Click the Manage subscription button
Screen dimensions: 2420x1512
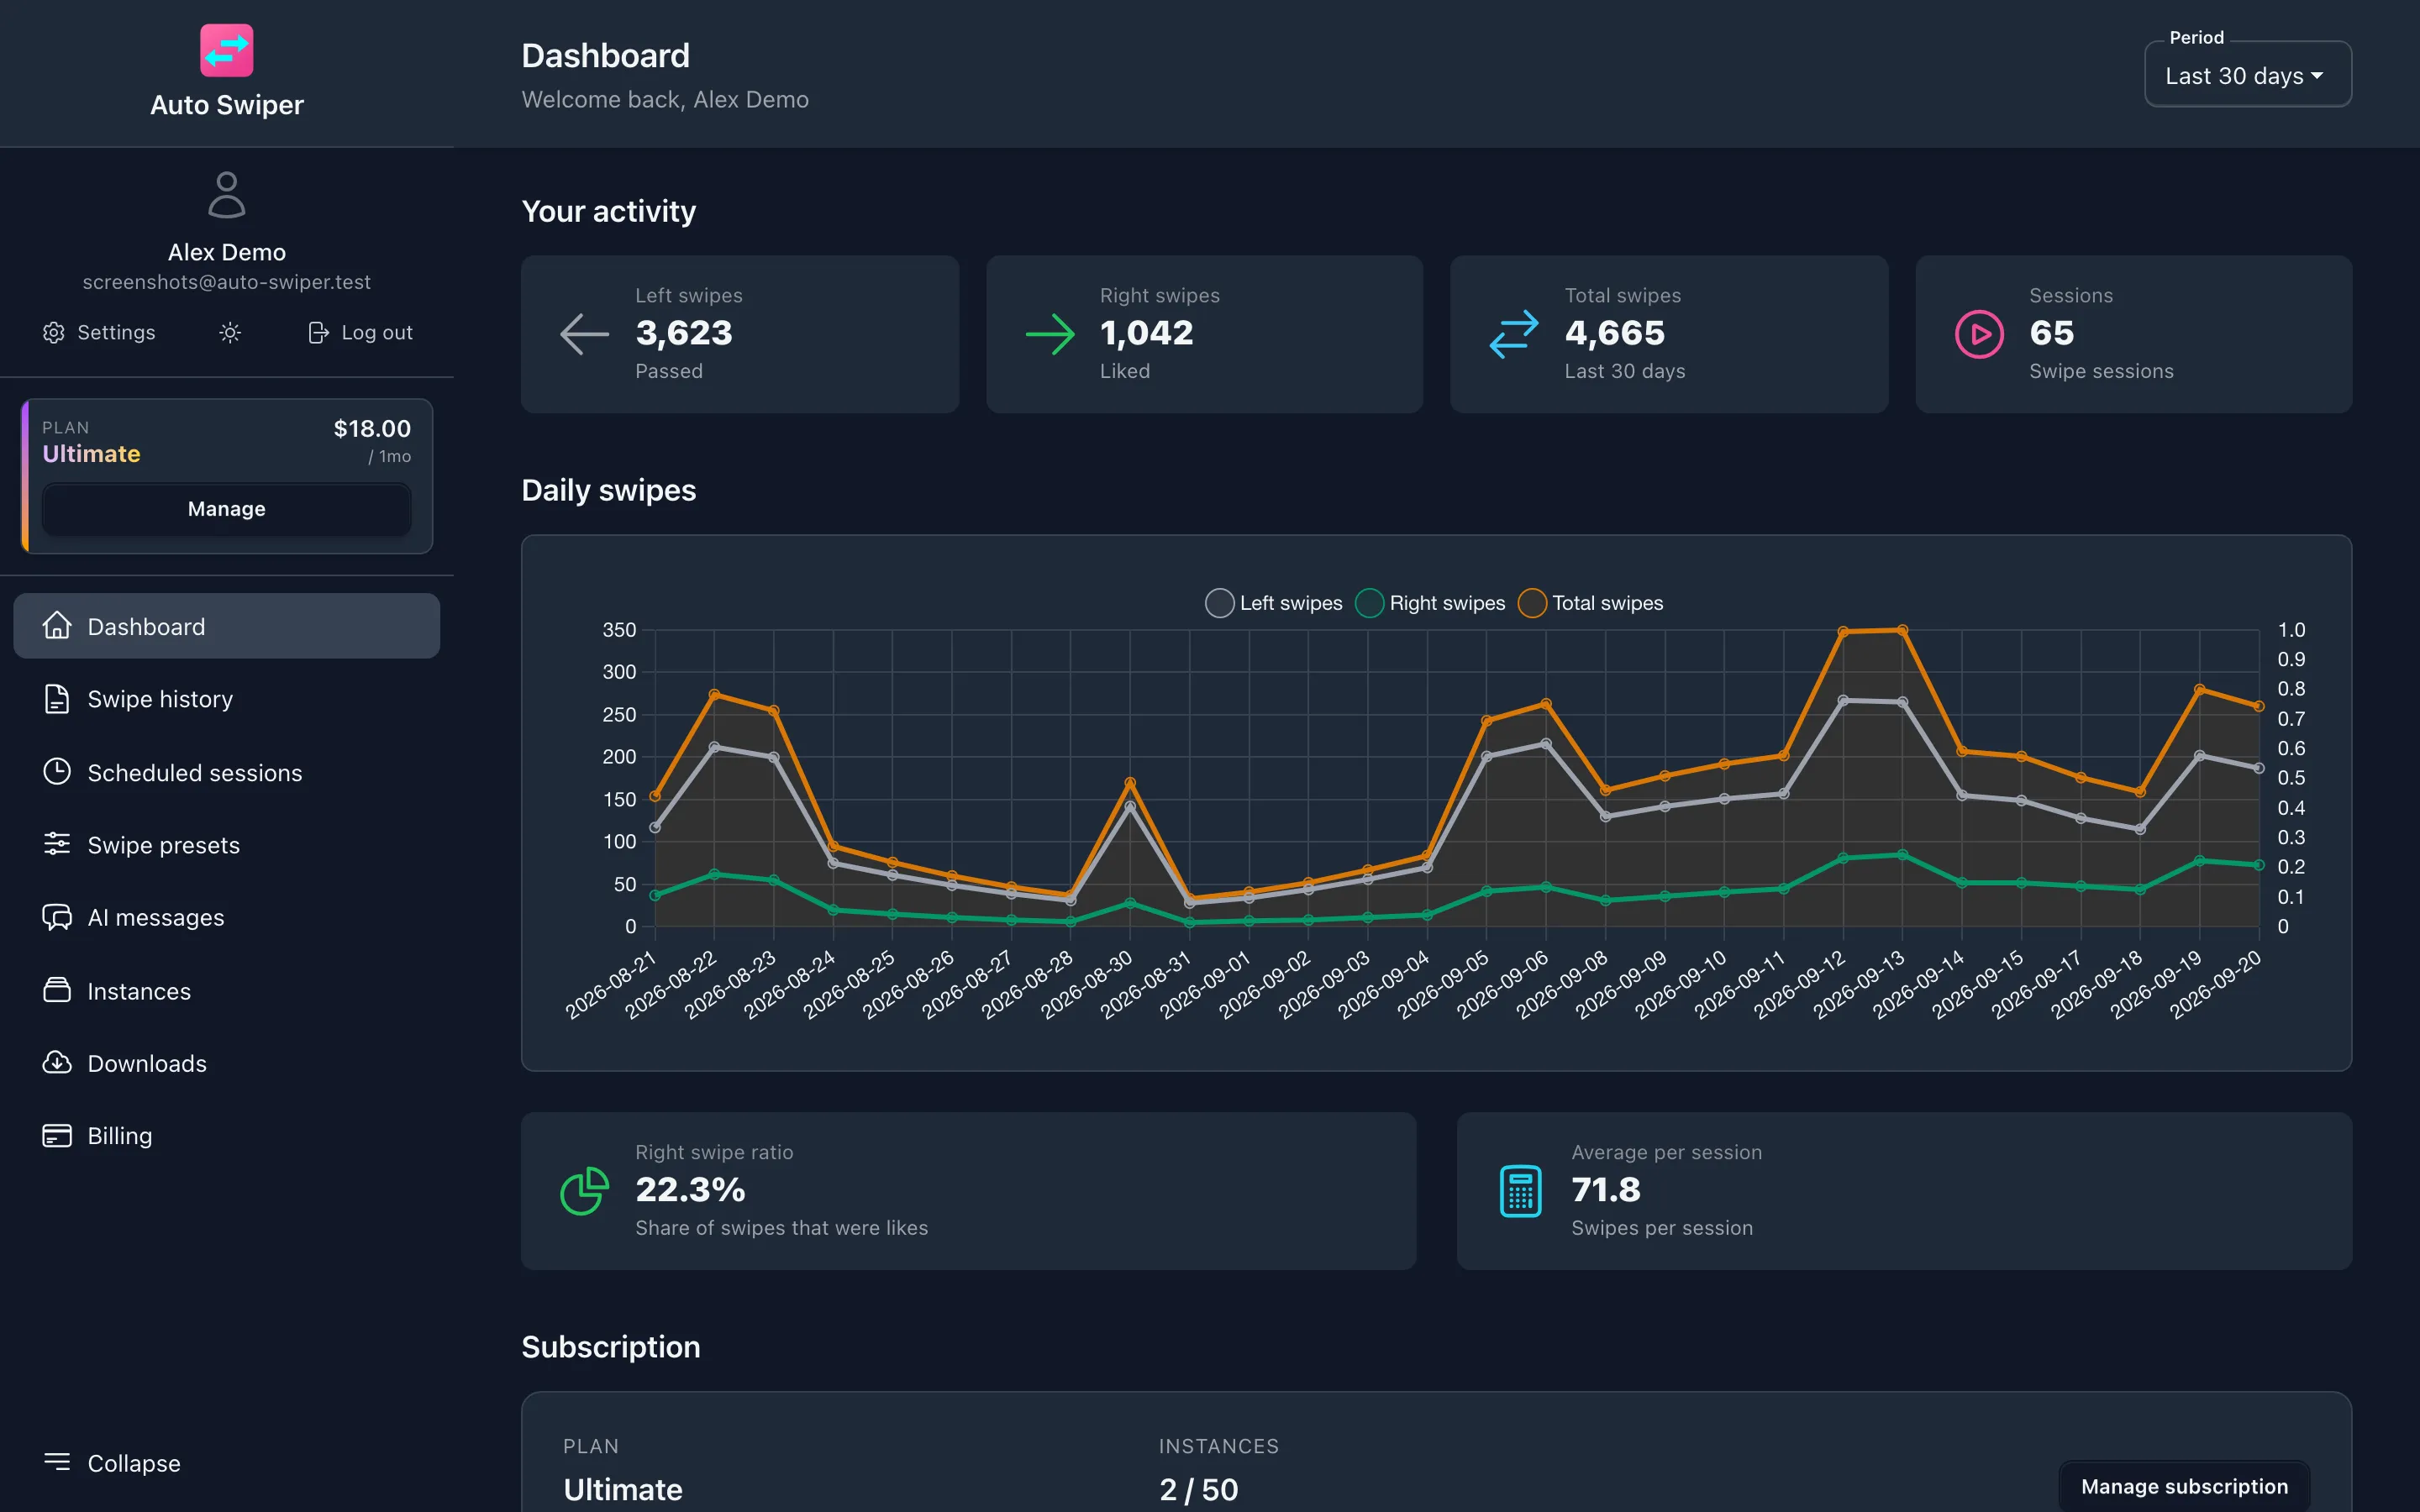[x=2184, y=1486]
